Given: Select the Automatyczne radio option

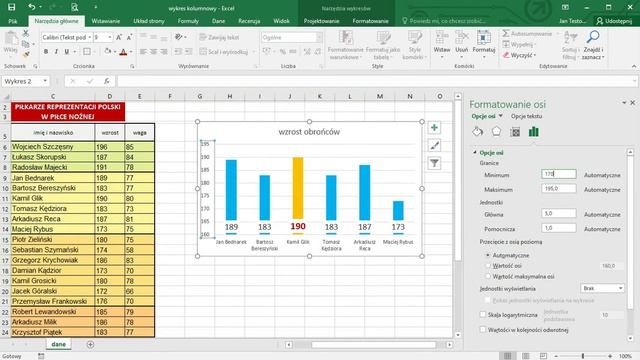Looking at the screenshot, I should (x=487, y=255).
